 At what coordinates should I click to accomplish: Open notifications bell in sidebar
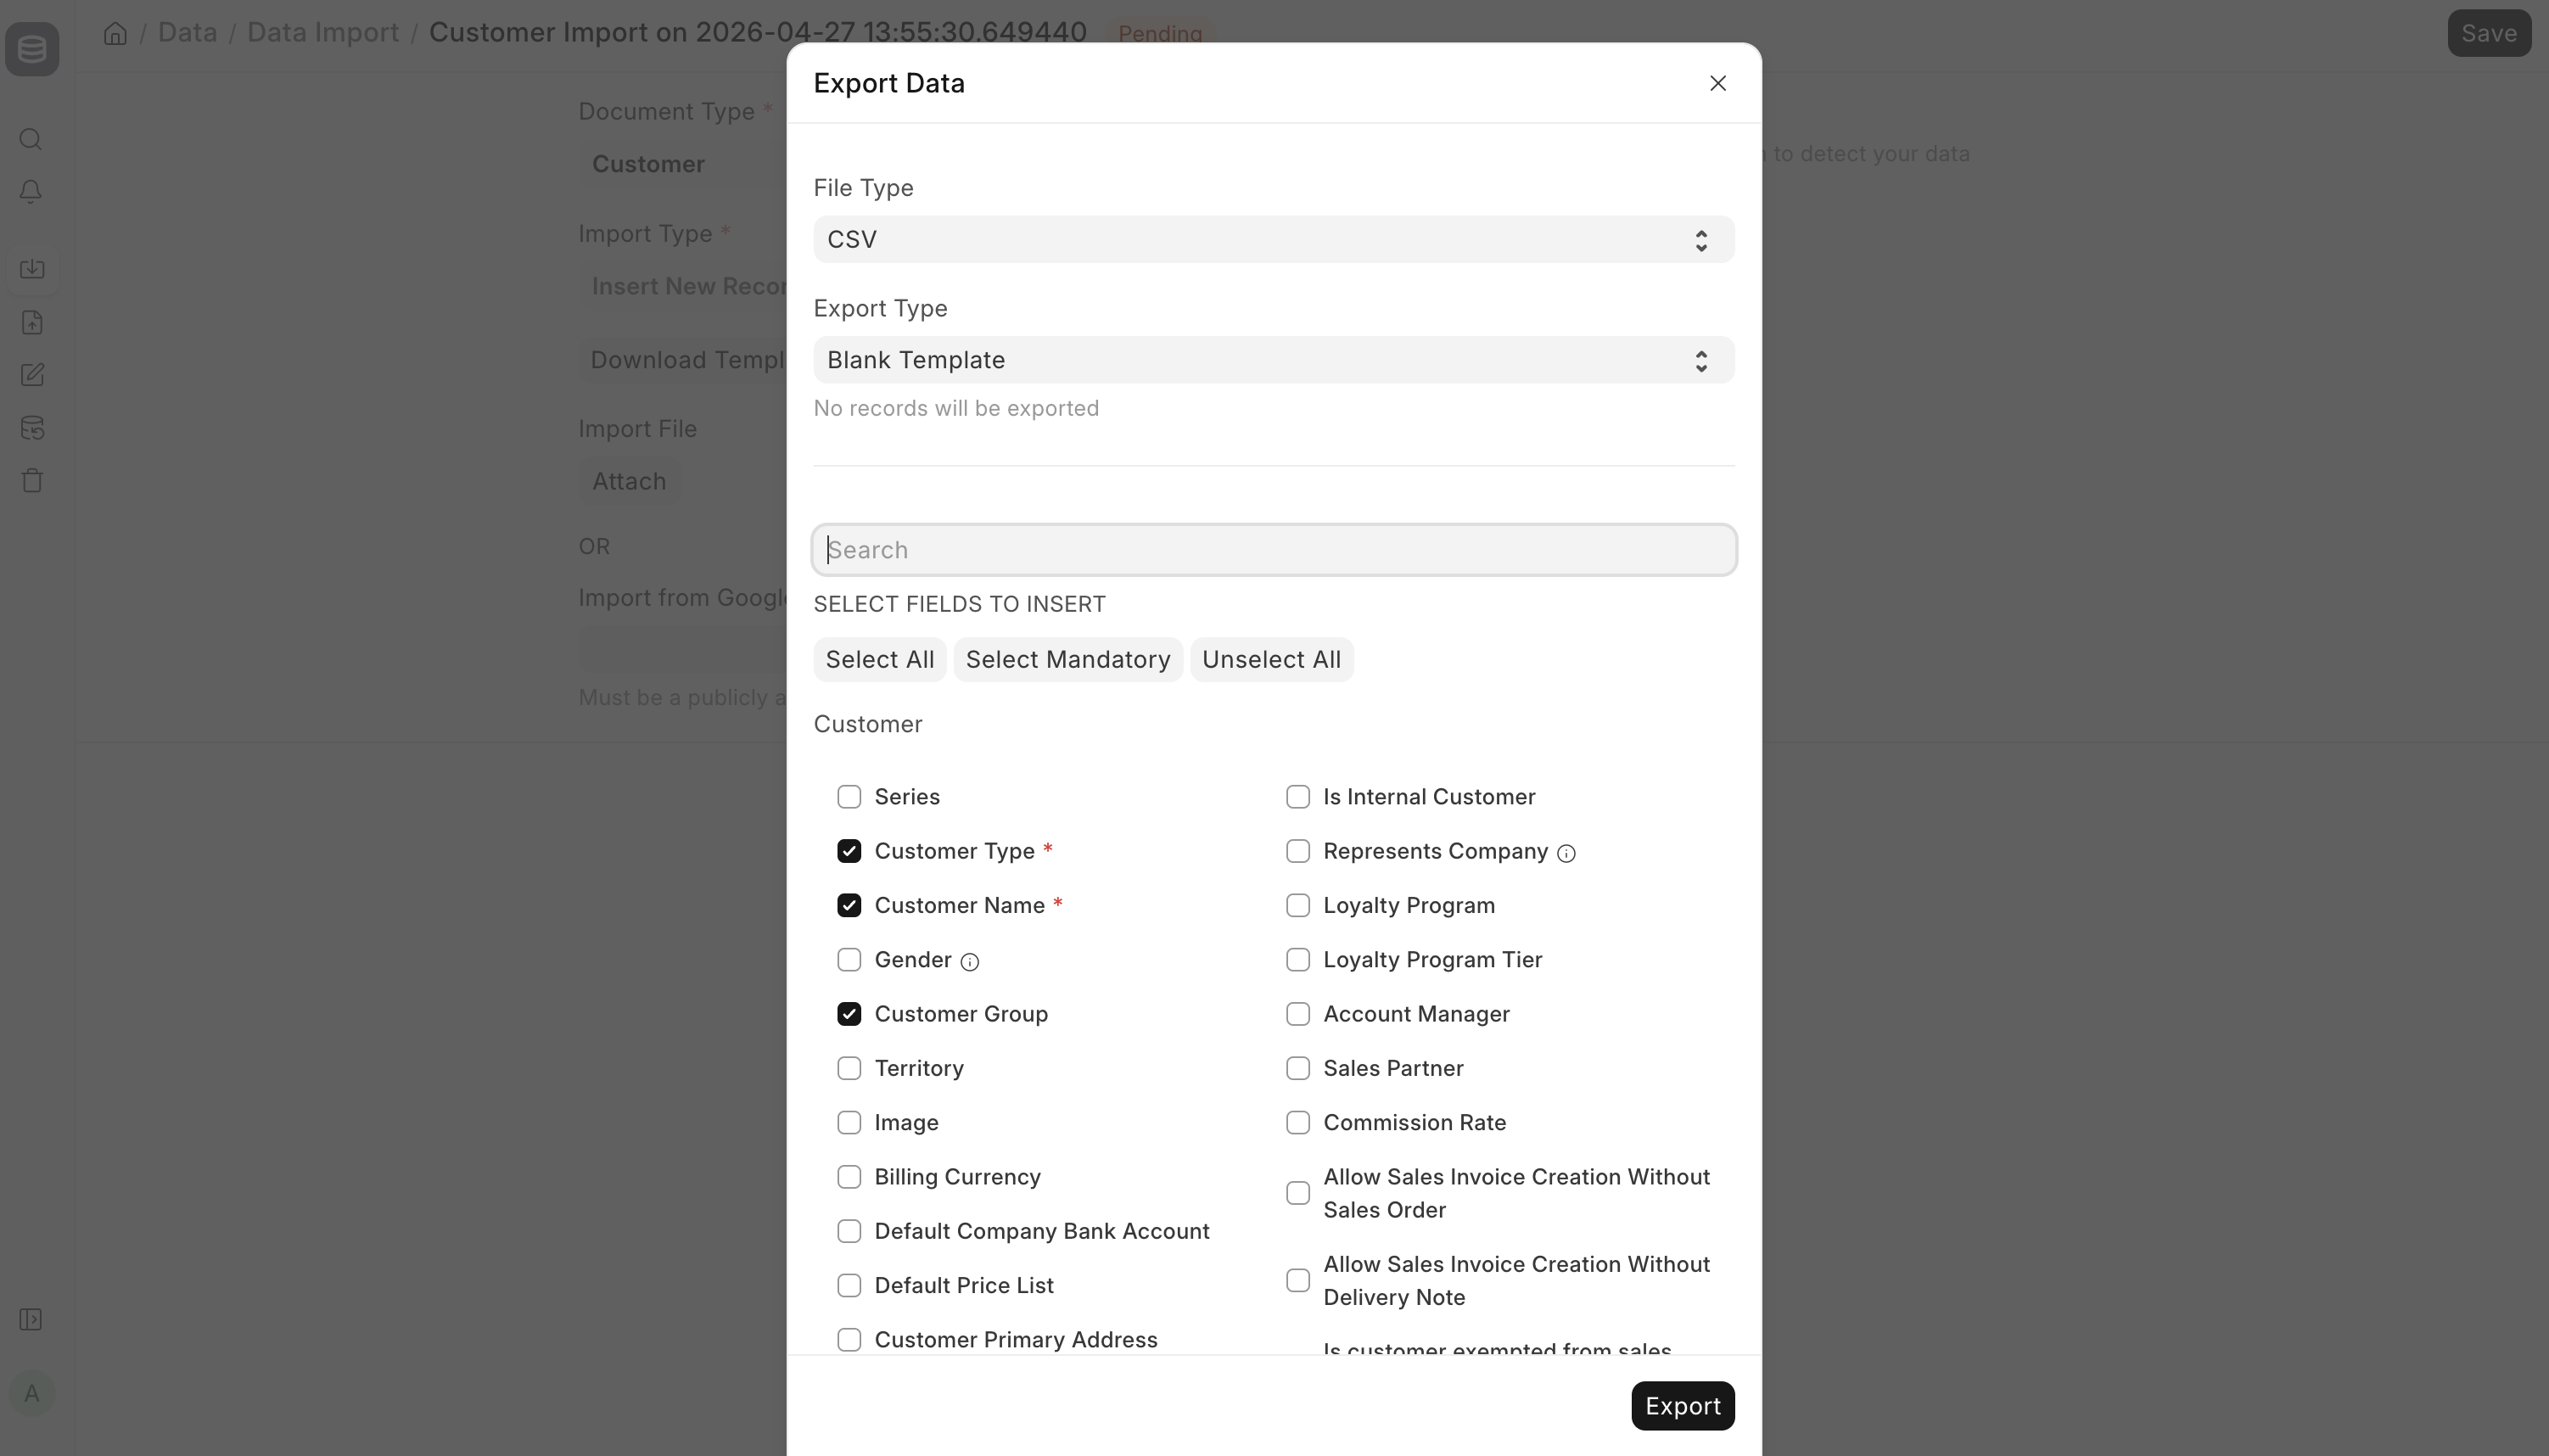pos(31,191)
